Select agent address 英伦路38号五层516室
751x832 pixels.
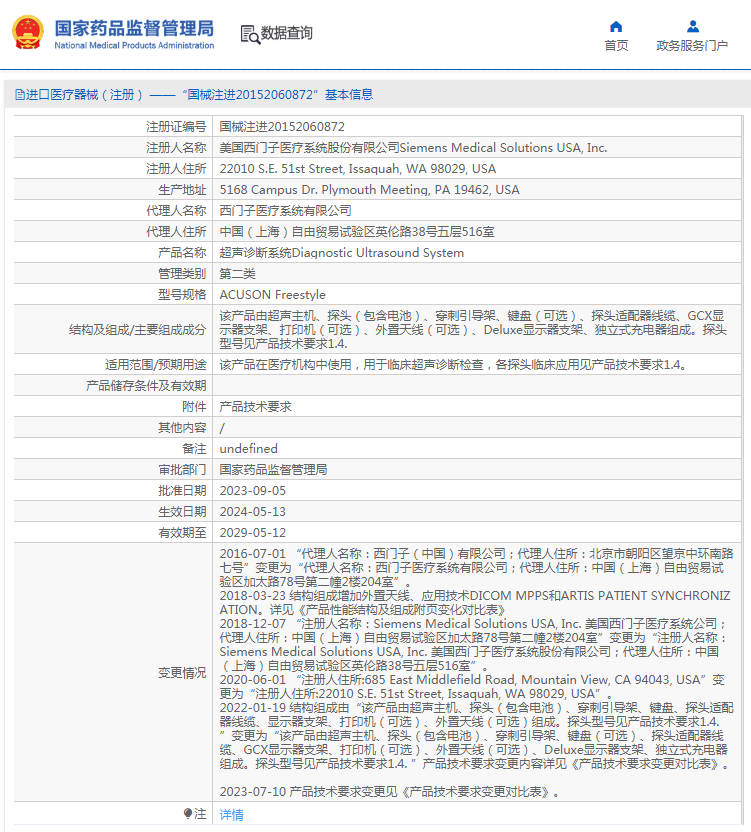tap(357, 232)
